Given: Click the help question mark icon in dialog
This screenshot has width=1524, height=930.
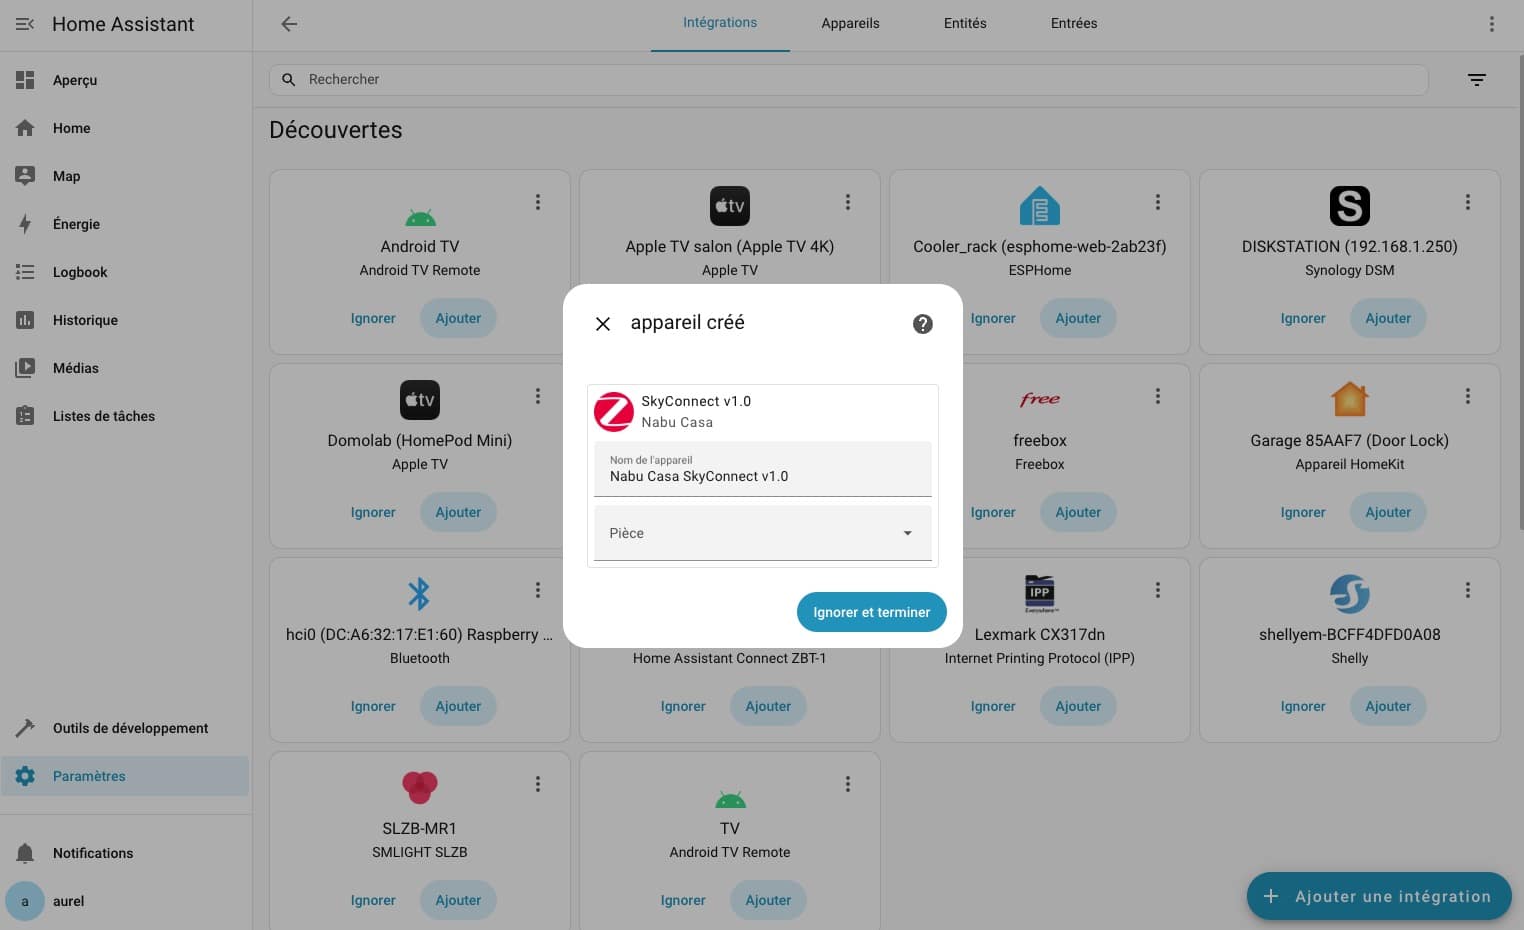Looking at the screenshot, I should [922, 324].
